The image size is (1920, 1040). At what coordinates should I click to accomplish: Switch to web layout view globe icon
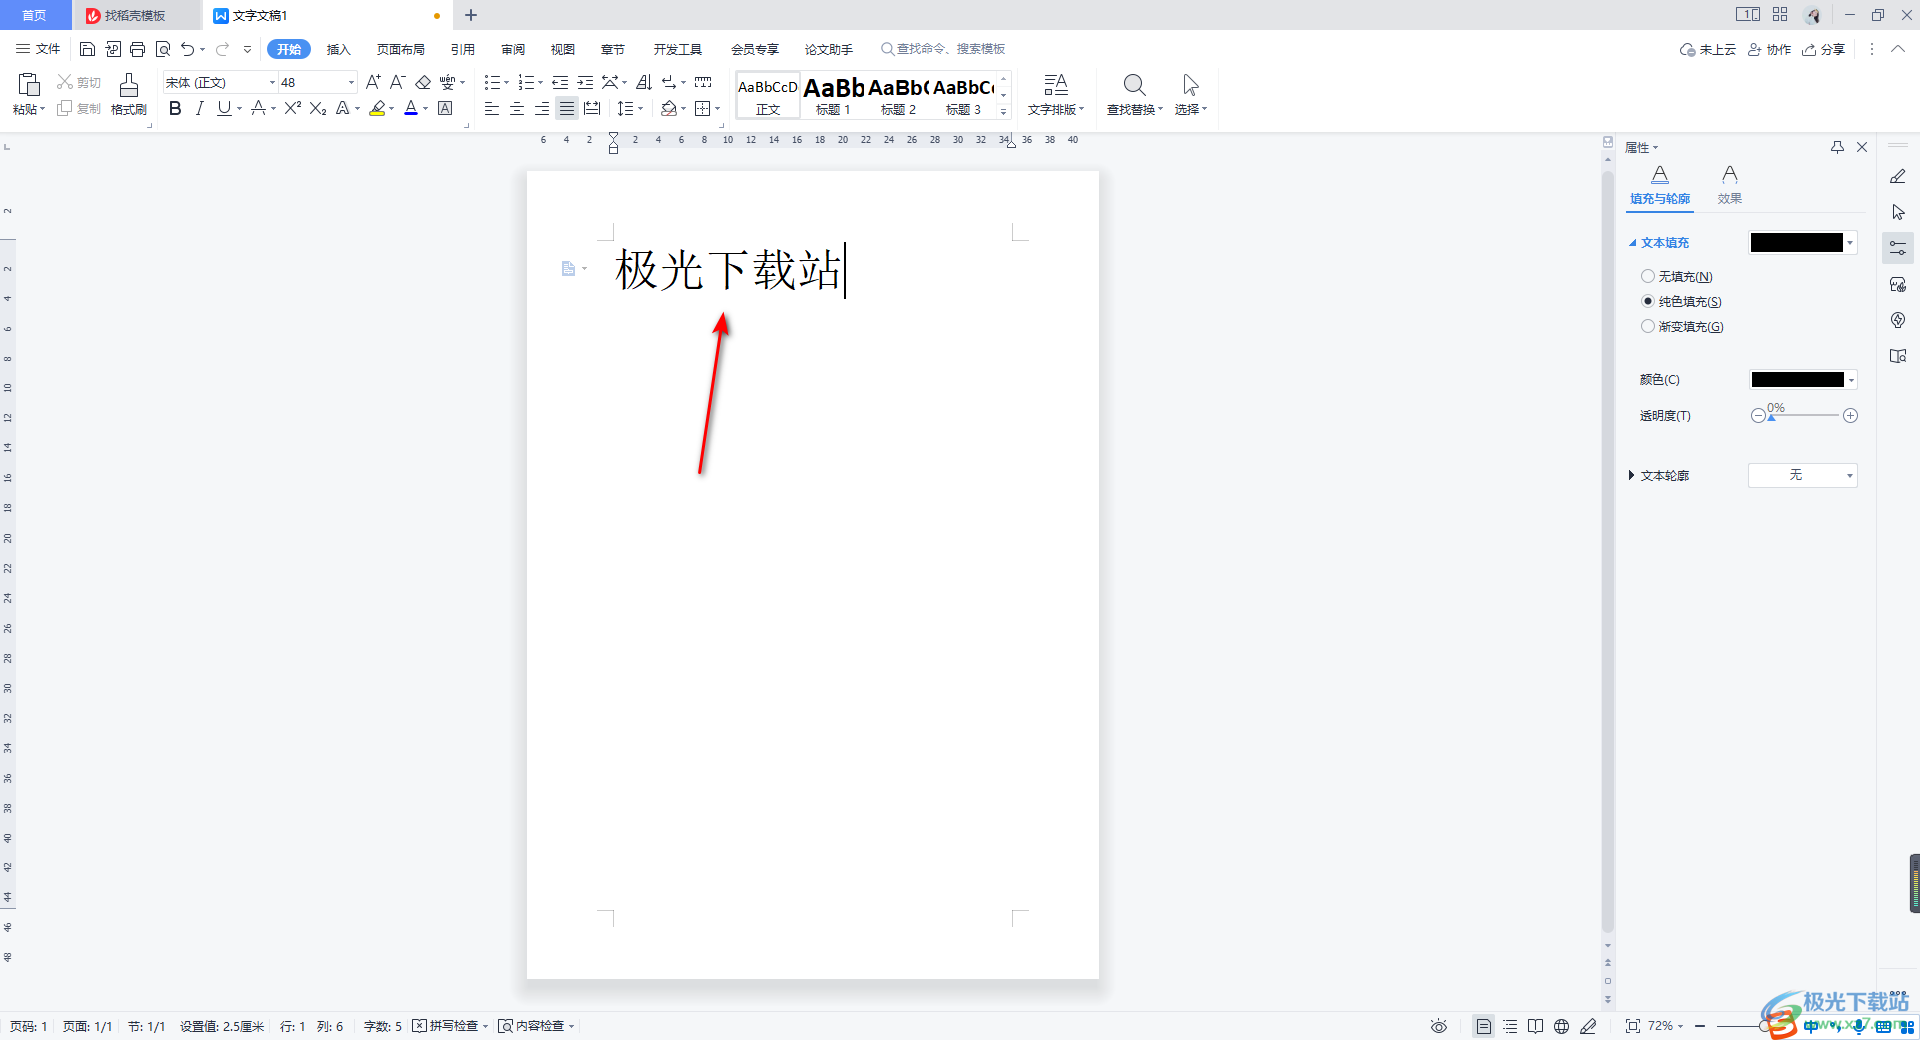coord(1561,1026)
